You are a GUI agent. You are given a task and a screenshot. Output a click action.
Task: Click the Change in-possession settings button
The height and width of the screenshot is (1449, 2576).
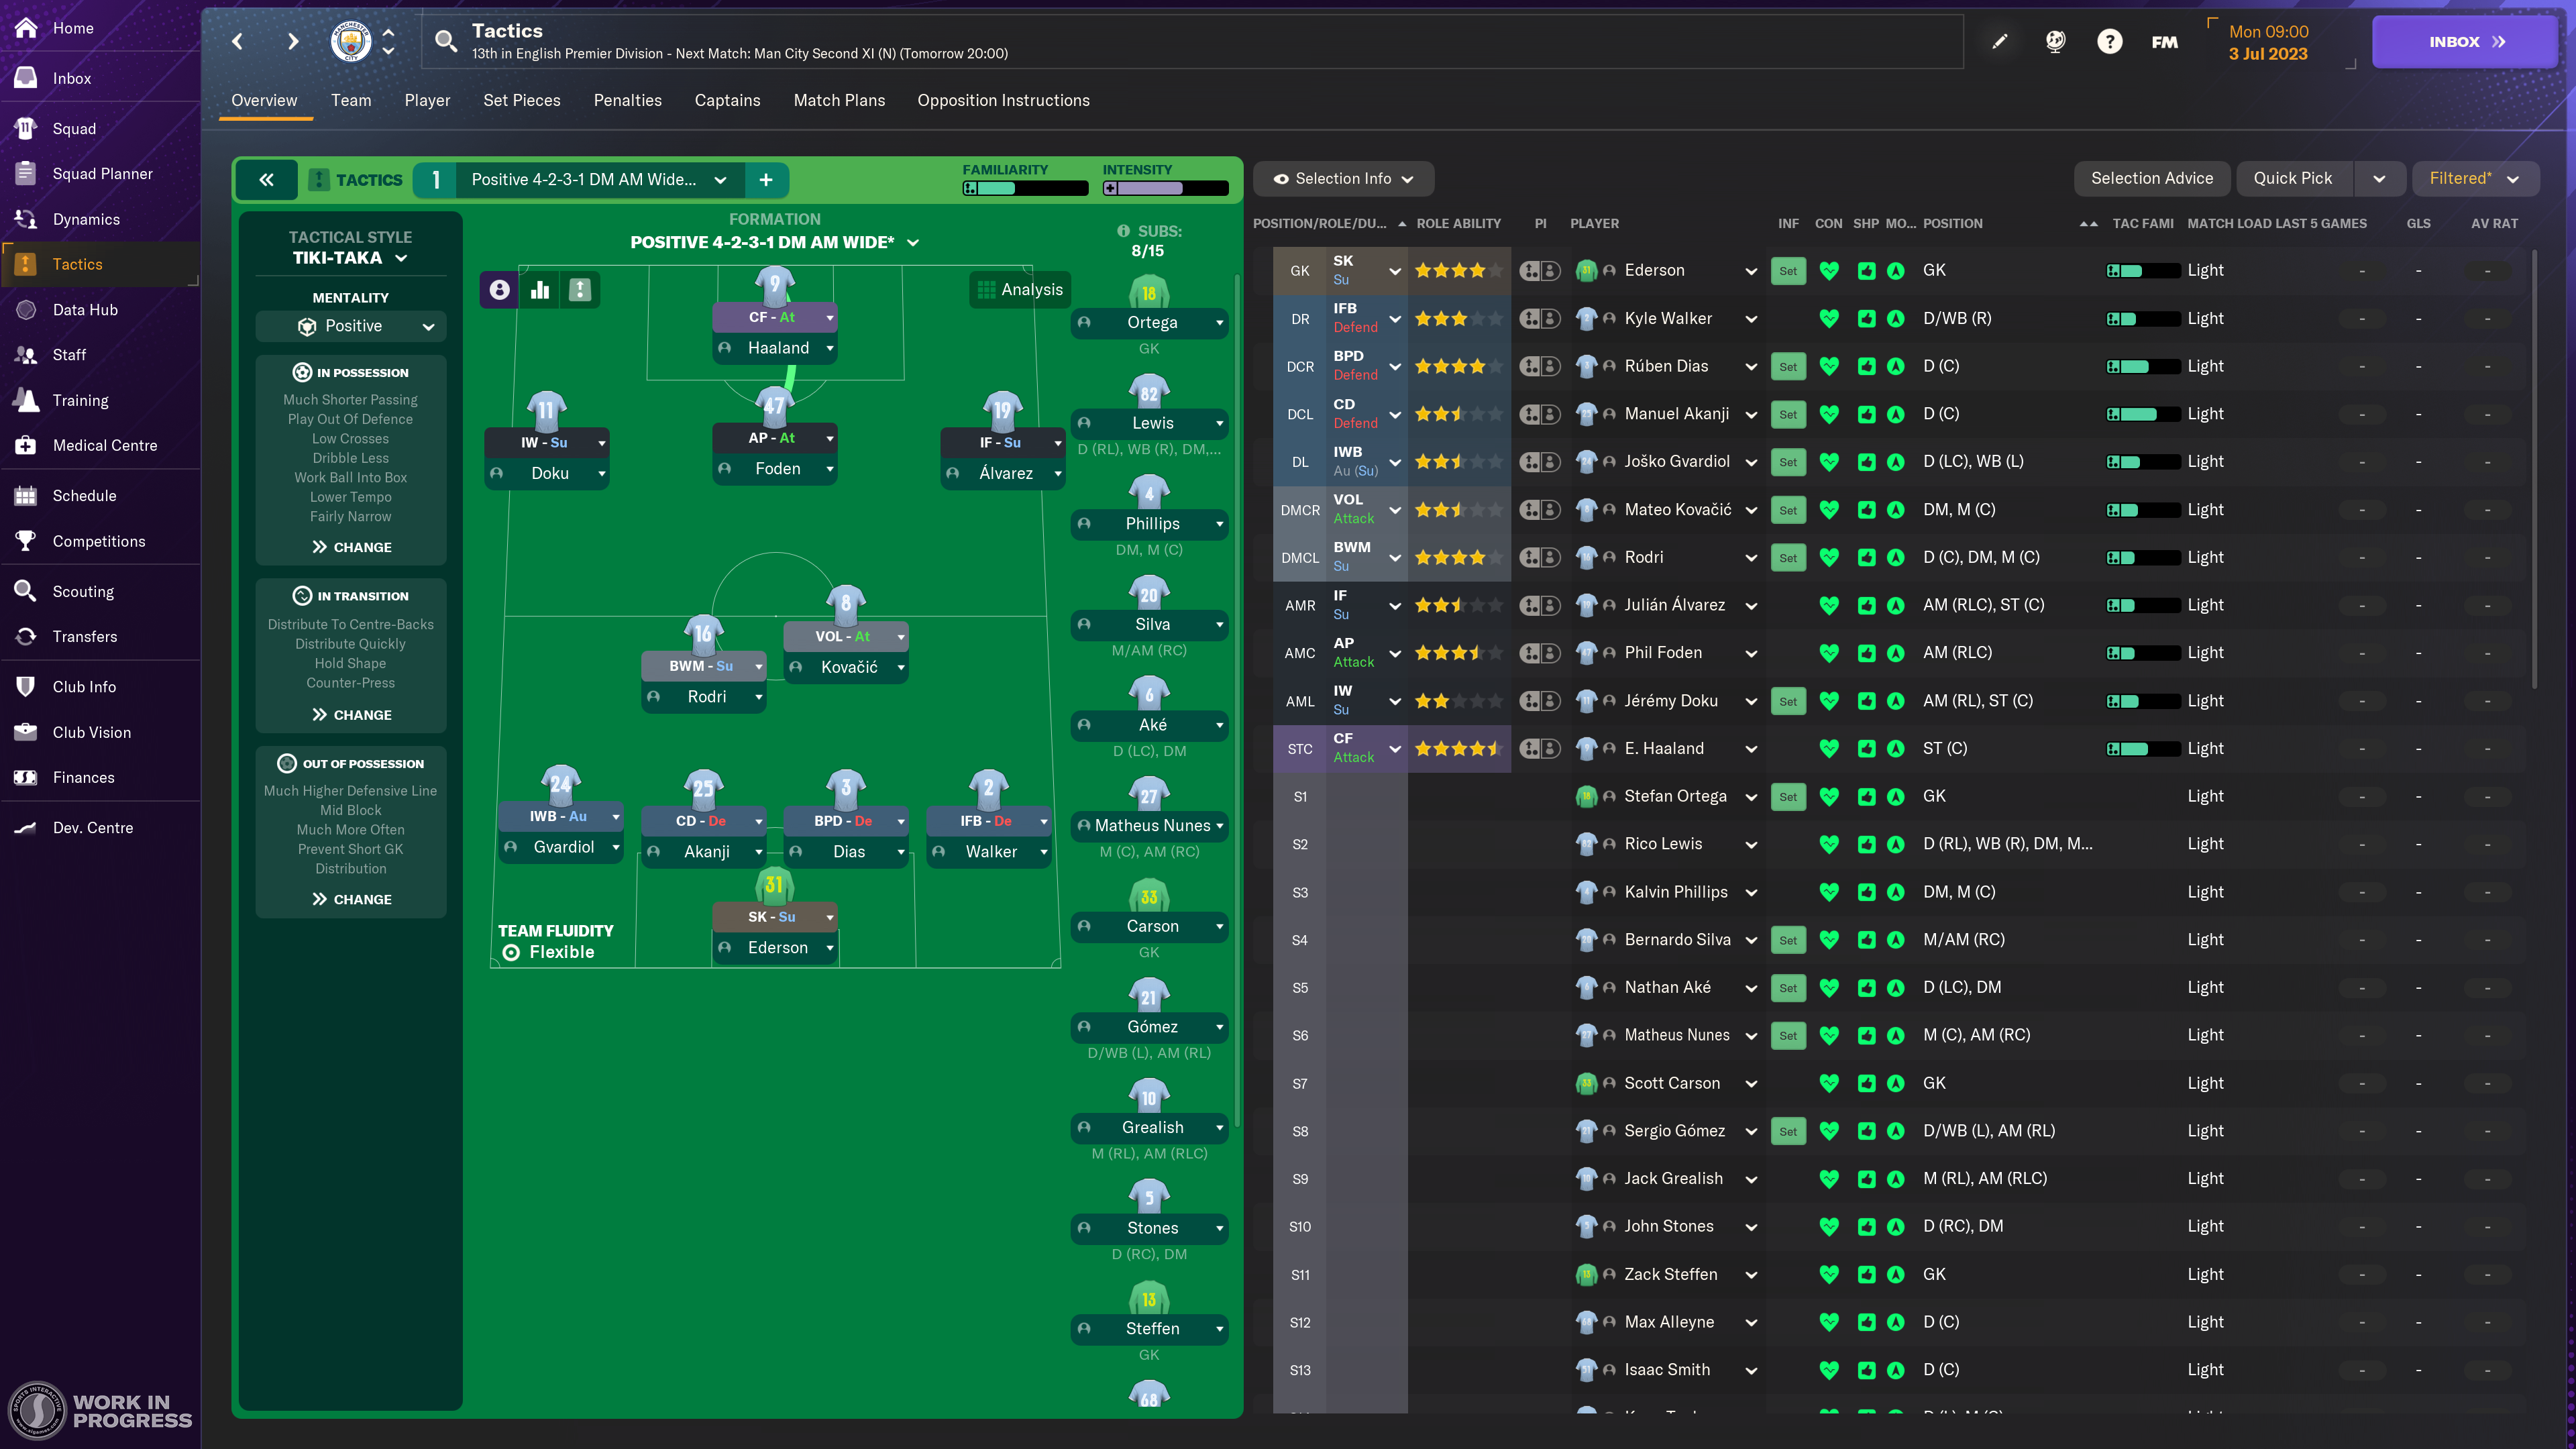pyautogui.click(x=349, y=547)
